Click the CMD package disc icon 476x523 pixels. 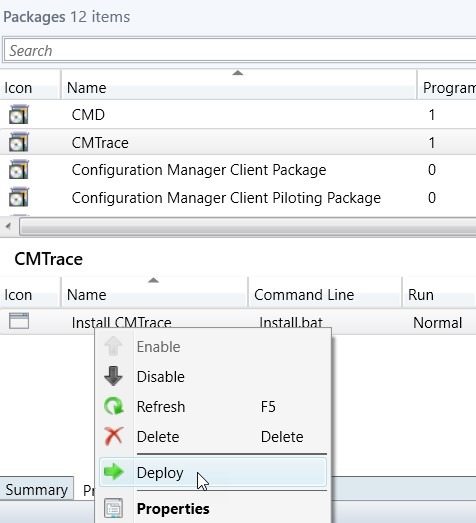point(19,114)
